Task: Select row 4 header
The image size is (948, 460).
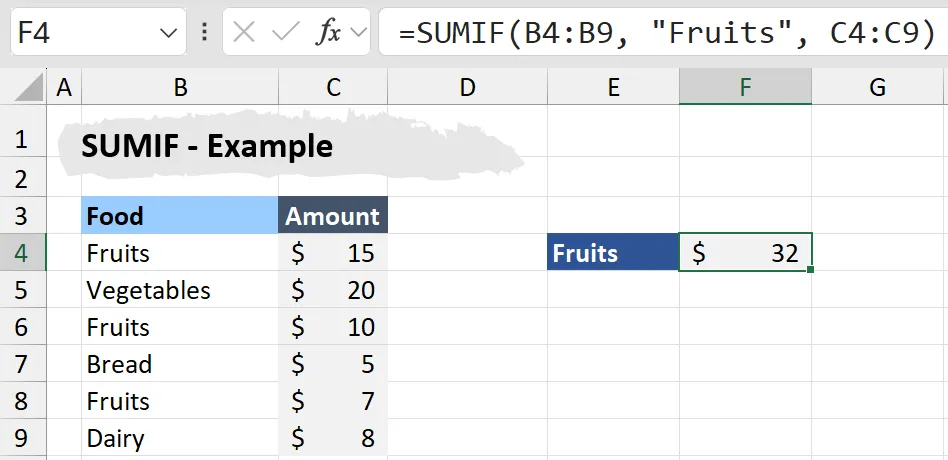Action: point(23,253)
